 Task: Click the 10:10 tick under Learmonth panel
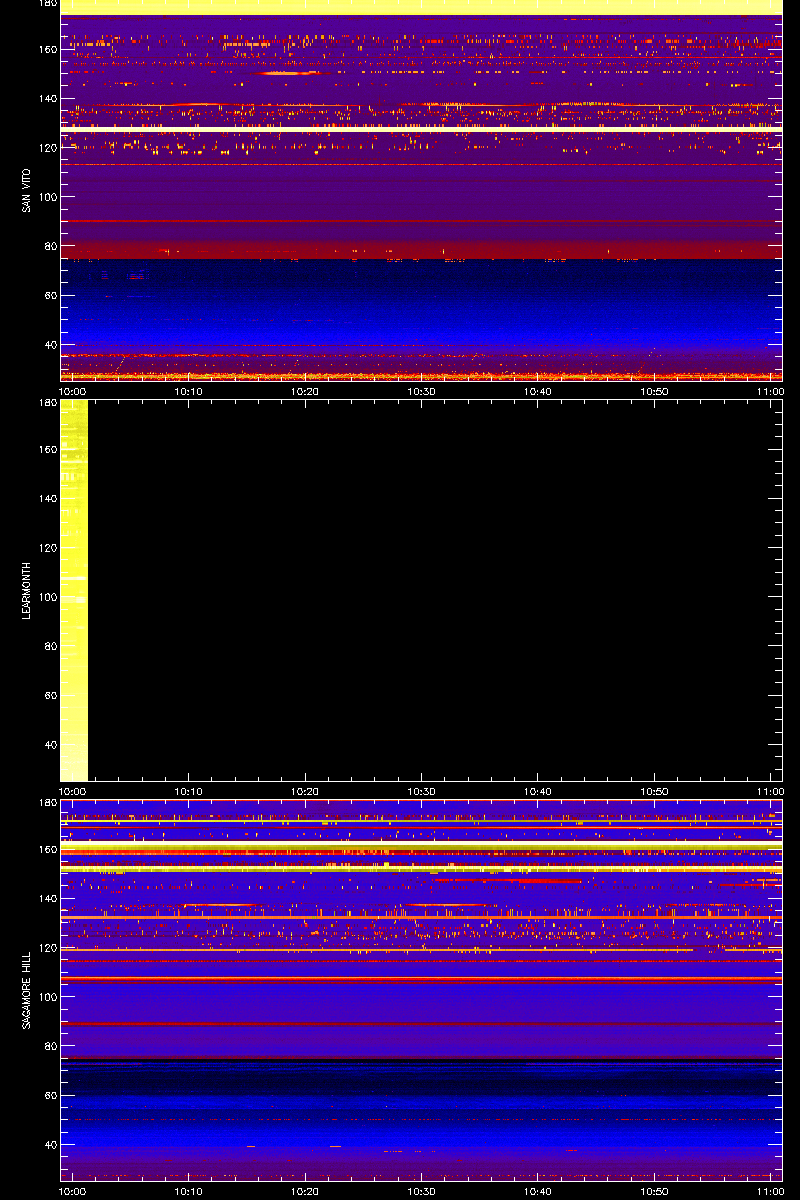(x=189, y=791)
